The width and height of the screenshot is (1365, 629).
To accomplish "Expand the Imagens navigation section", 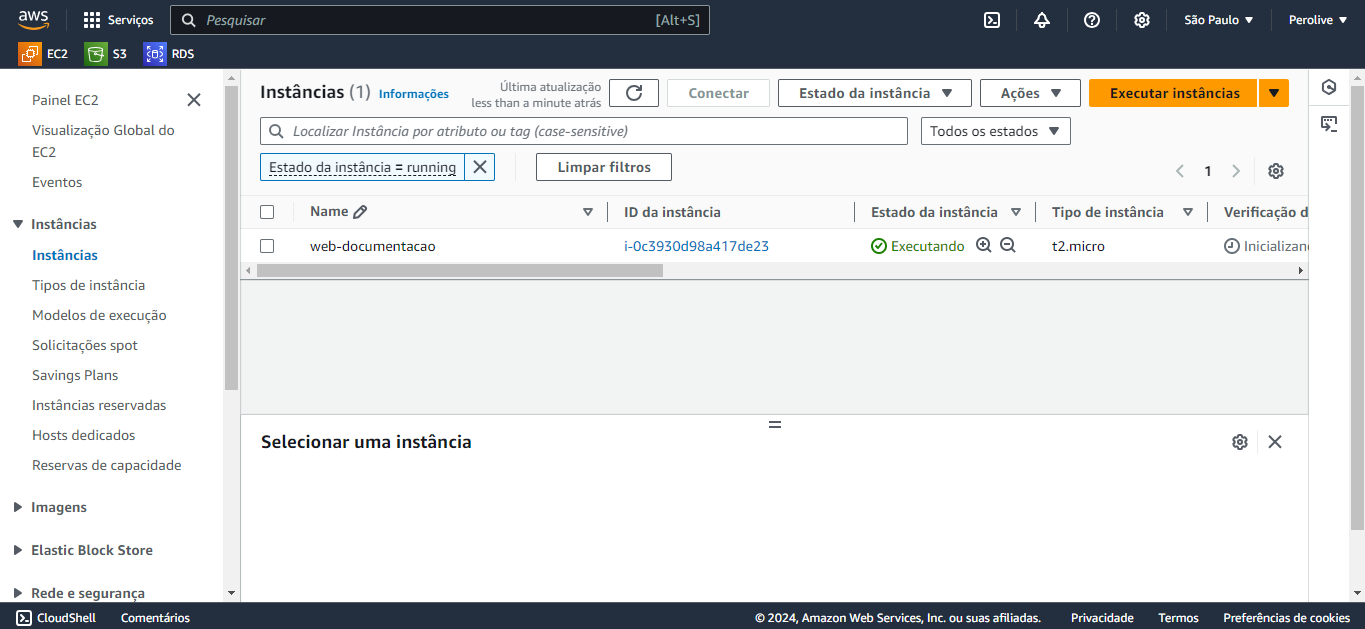I will pyautogui.click(x=18, y=507).
